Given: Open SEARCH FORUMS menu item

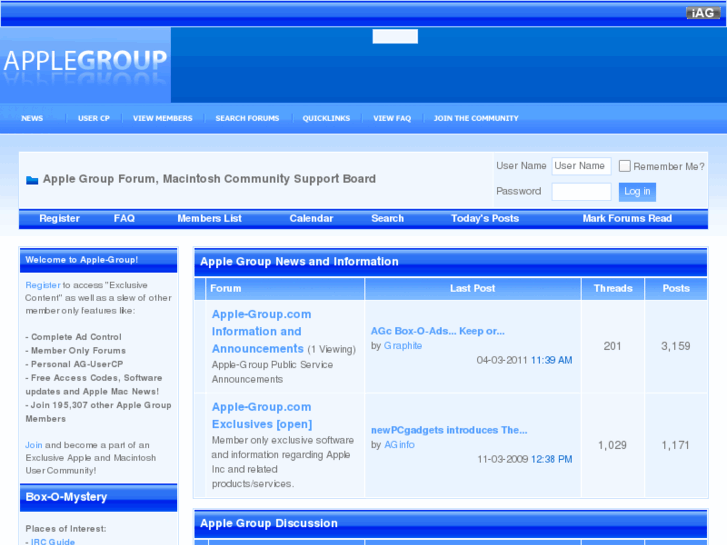Looking at the screenshot, I should coord(247,118).
